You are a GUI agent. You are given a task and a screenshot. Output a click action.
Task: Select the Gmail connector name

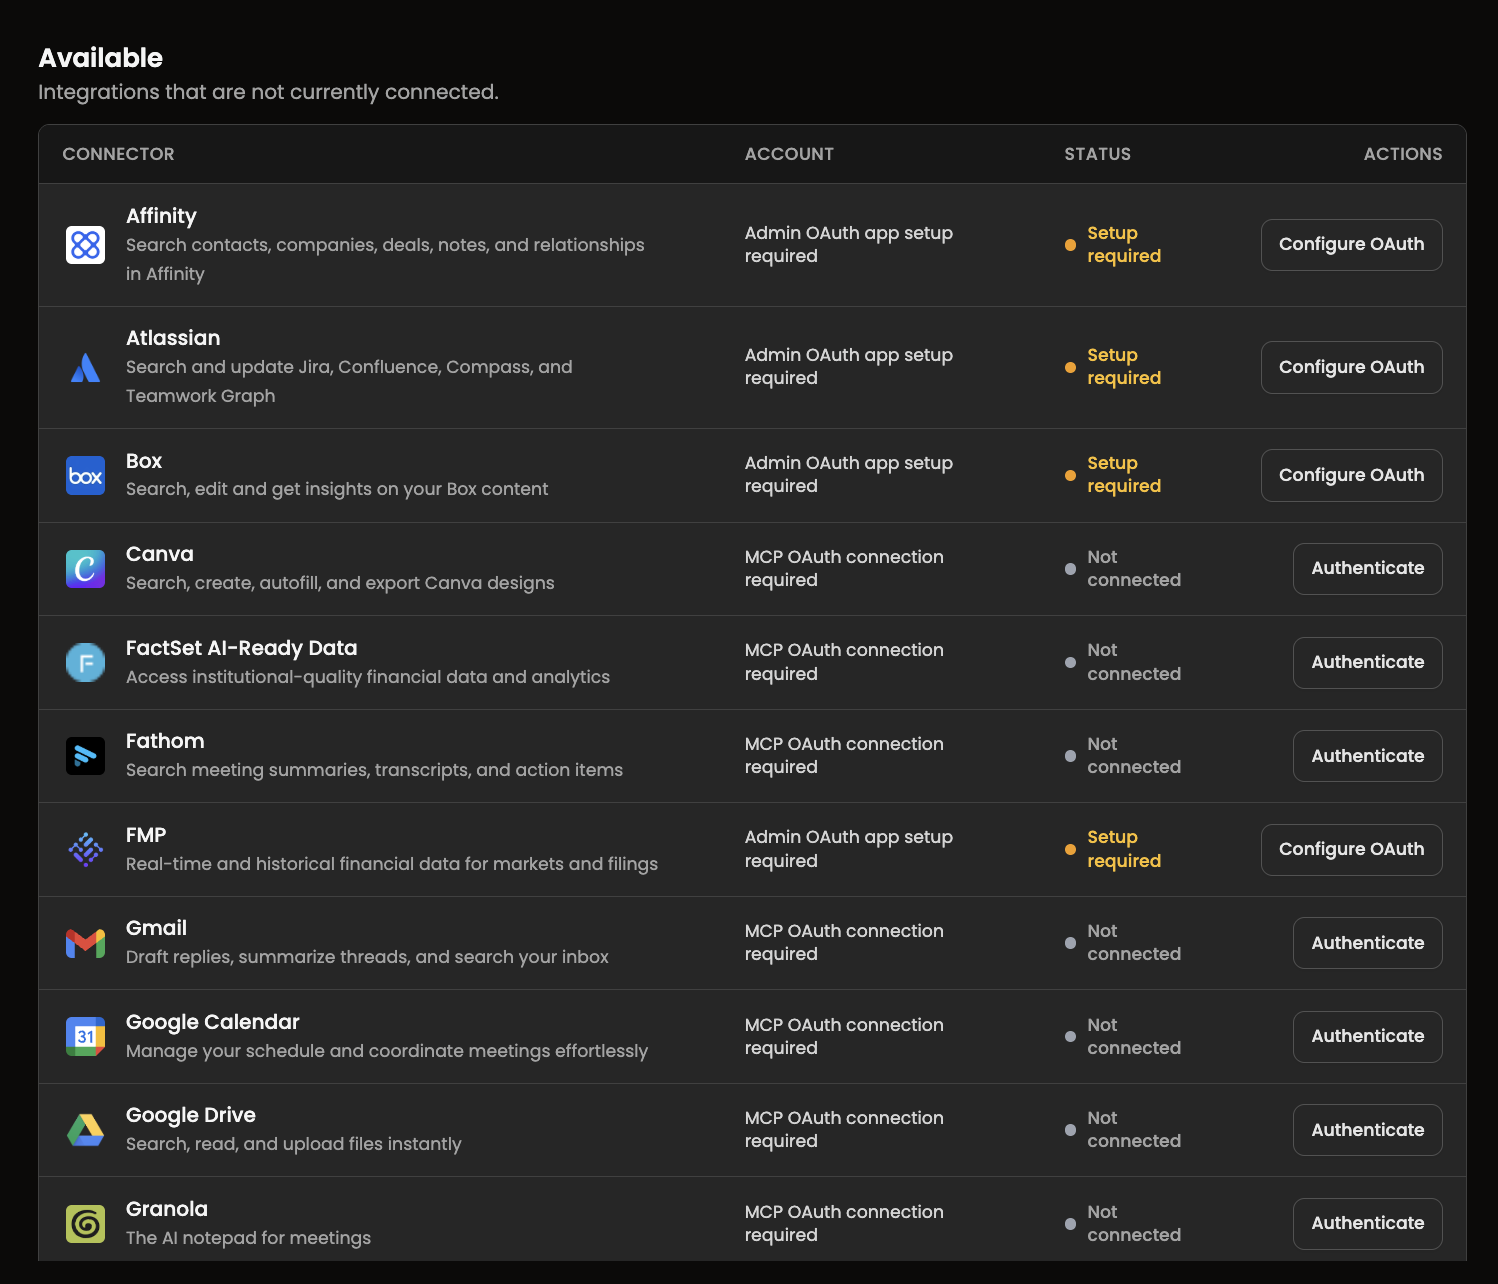coord(156,928)
